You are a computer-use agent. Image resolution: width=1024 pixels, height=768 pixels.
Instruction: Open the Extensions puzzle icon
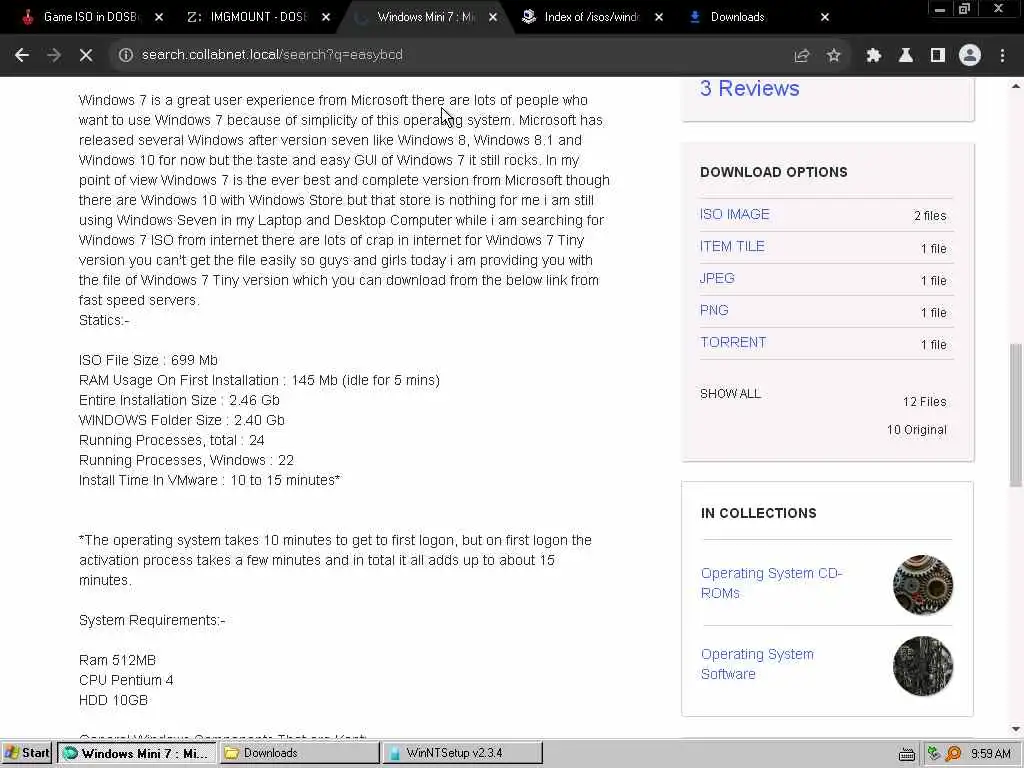pyautogui.click(x=873, y=55)
